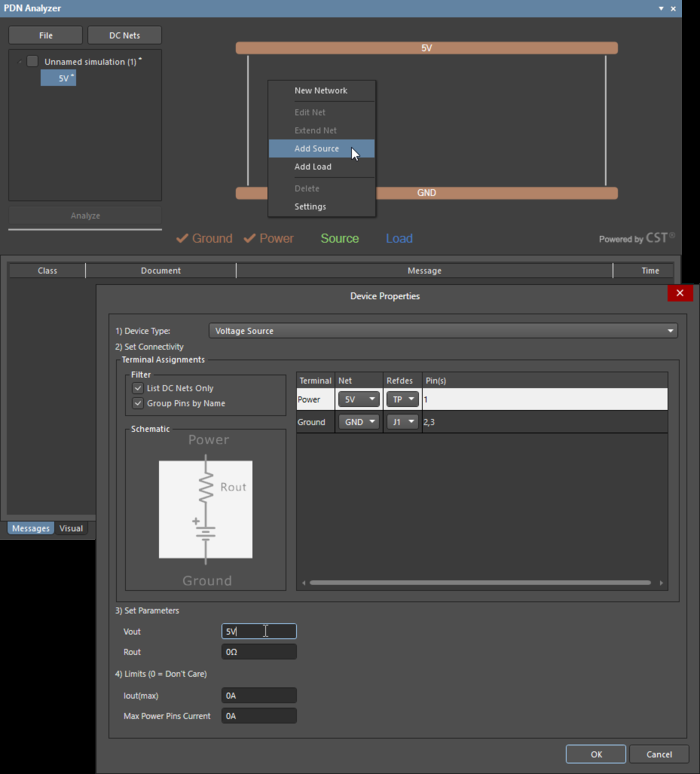This screenshot has width=700, height=774.
Task: Click the scrollbar left arrow
Action: [304, 583]
